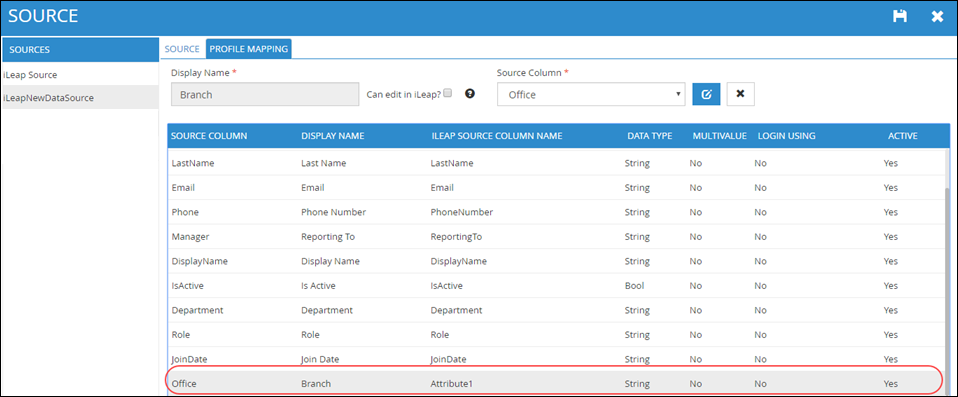
Task: Click the Join Date display name cell
Action: point(320,359)
